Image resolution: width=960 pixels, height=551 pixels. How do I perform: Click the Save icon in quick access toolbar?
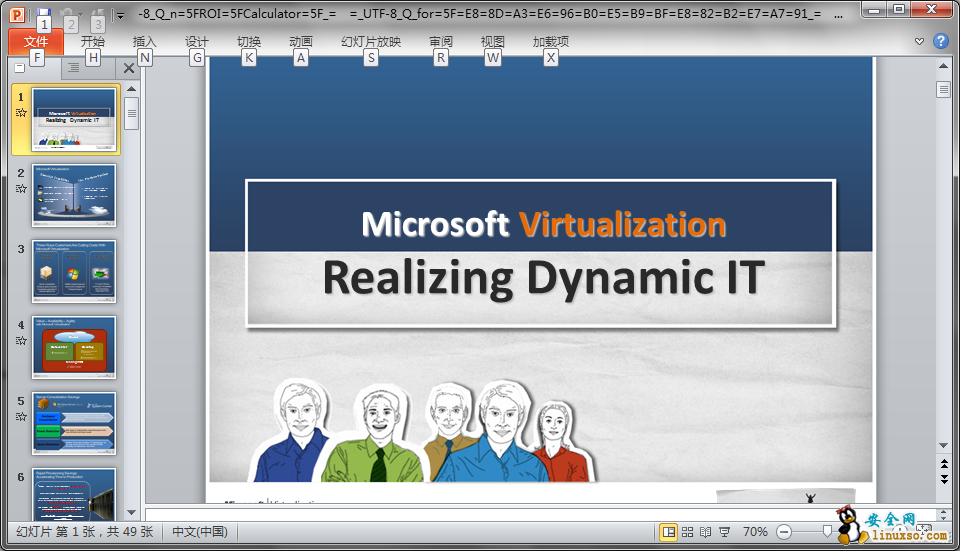pyautogui.click(x=42, y=11)
